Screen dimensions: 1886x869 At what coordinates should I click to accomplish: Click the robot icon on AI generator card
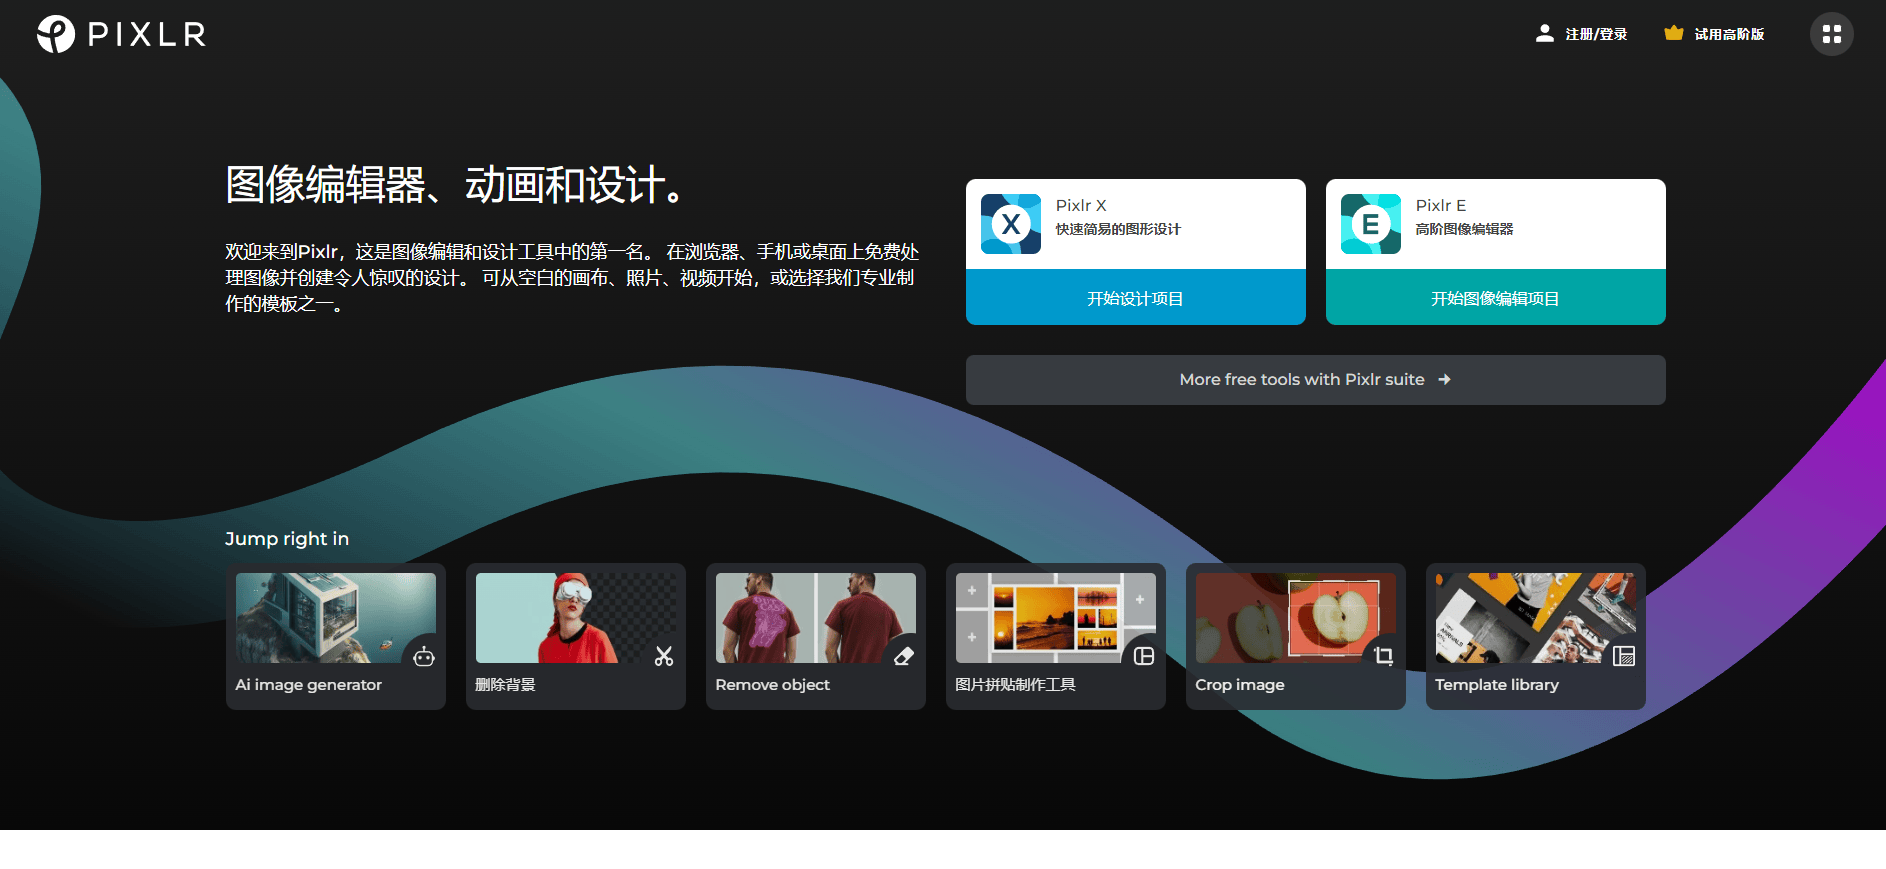pos(424,656)
